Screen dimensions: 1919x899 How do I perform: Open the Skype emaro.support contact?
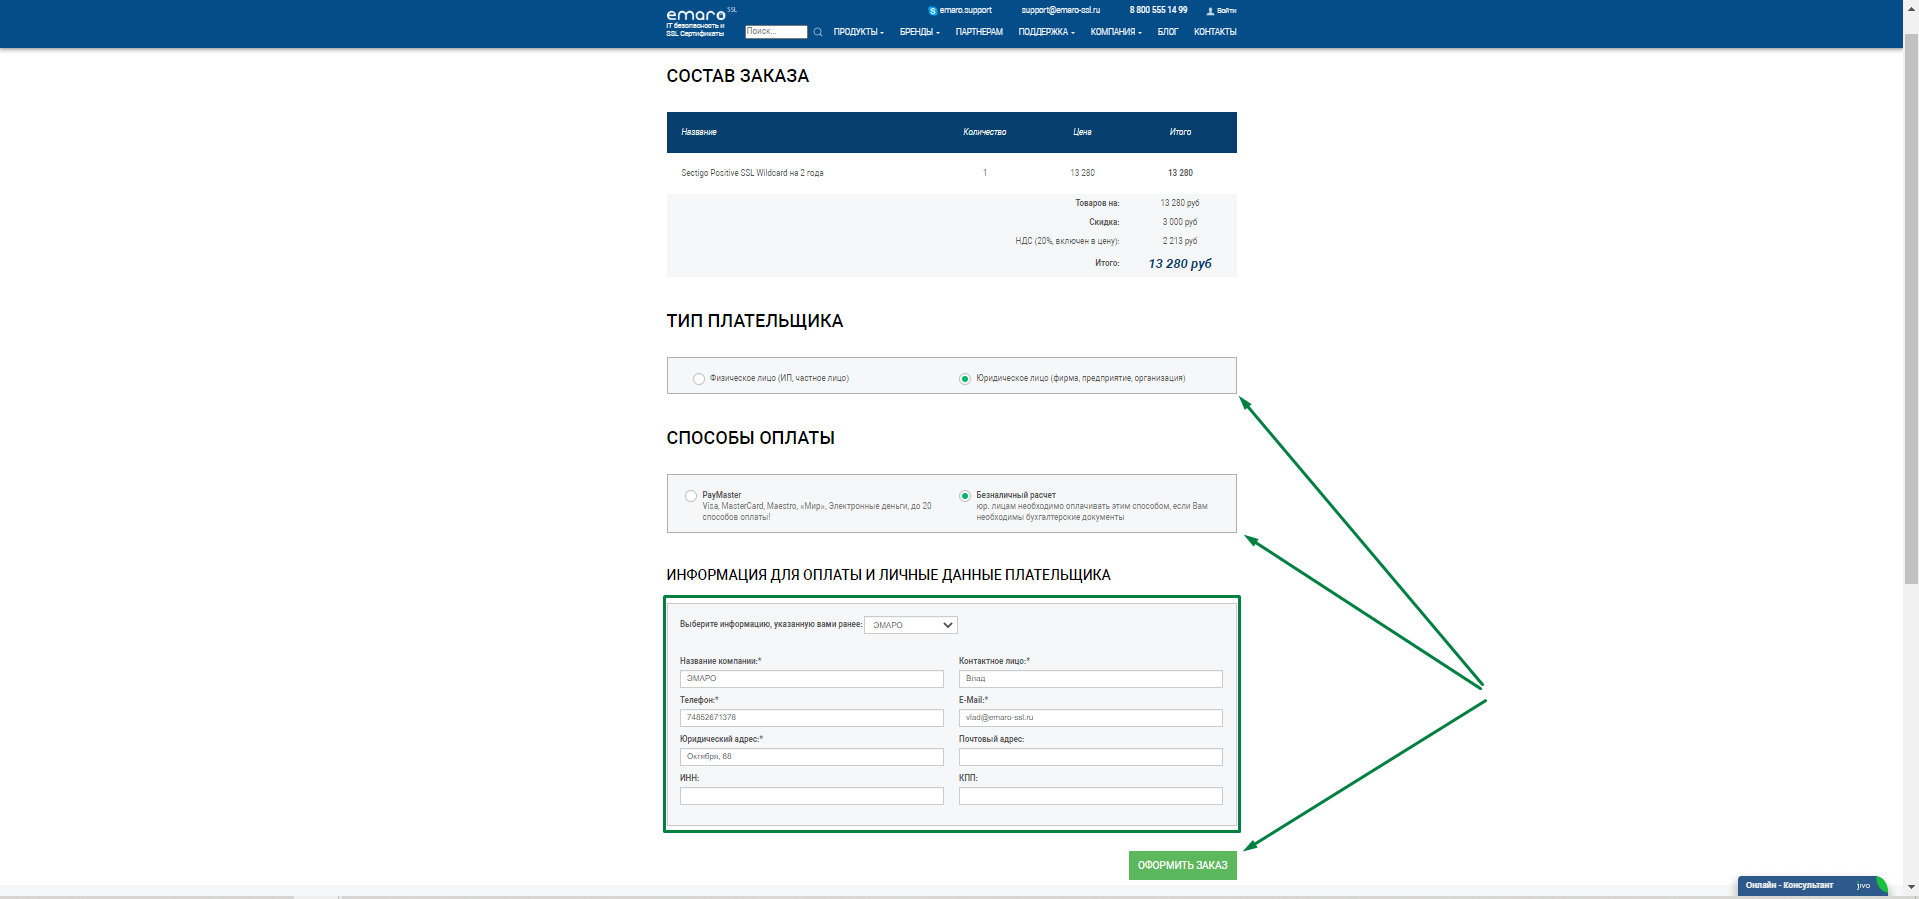coord(960,10)
